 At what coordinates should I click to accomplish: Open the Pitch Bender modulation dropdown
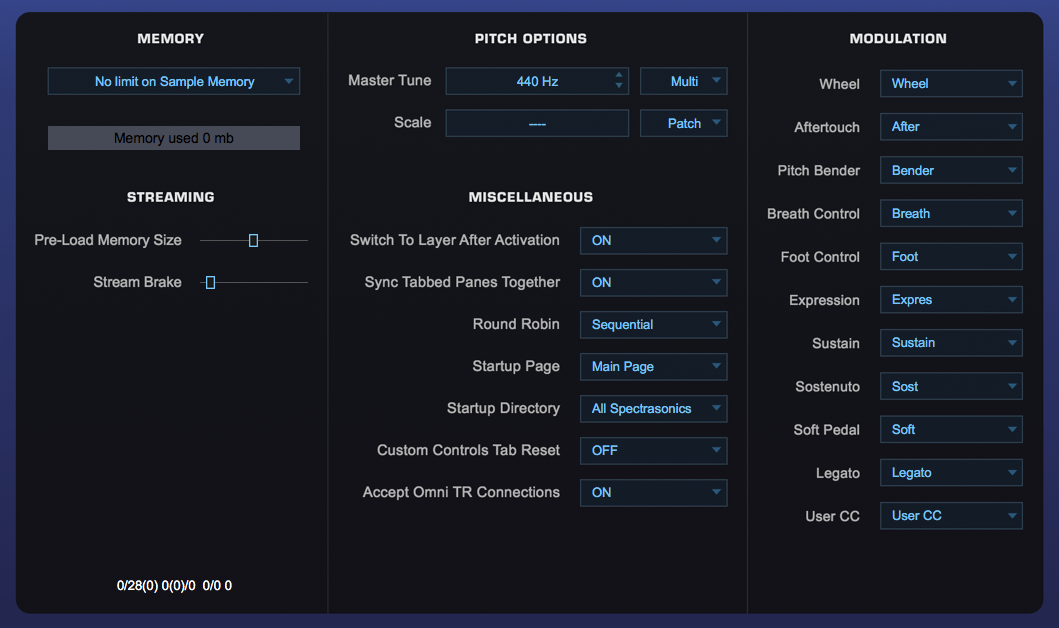click(x=951, y=170)
